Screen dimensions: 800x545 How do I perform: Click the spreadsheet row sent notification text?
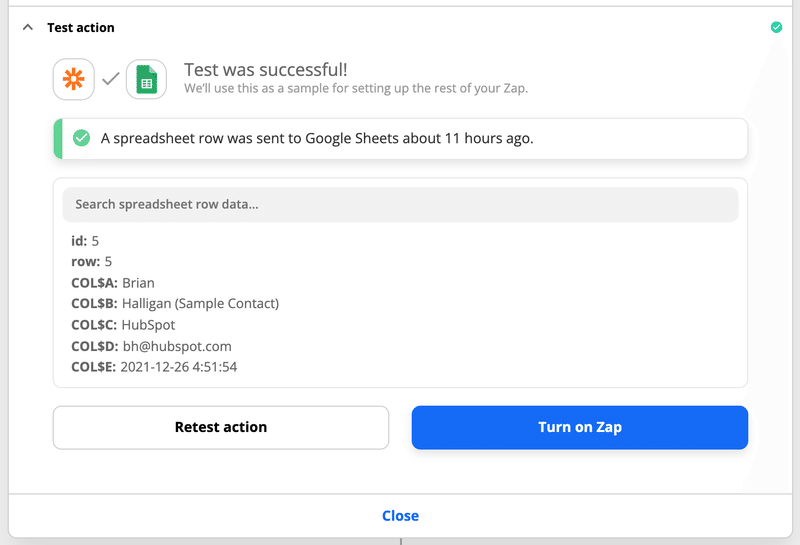tap(317, 138)
